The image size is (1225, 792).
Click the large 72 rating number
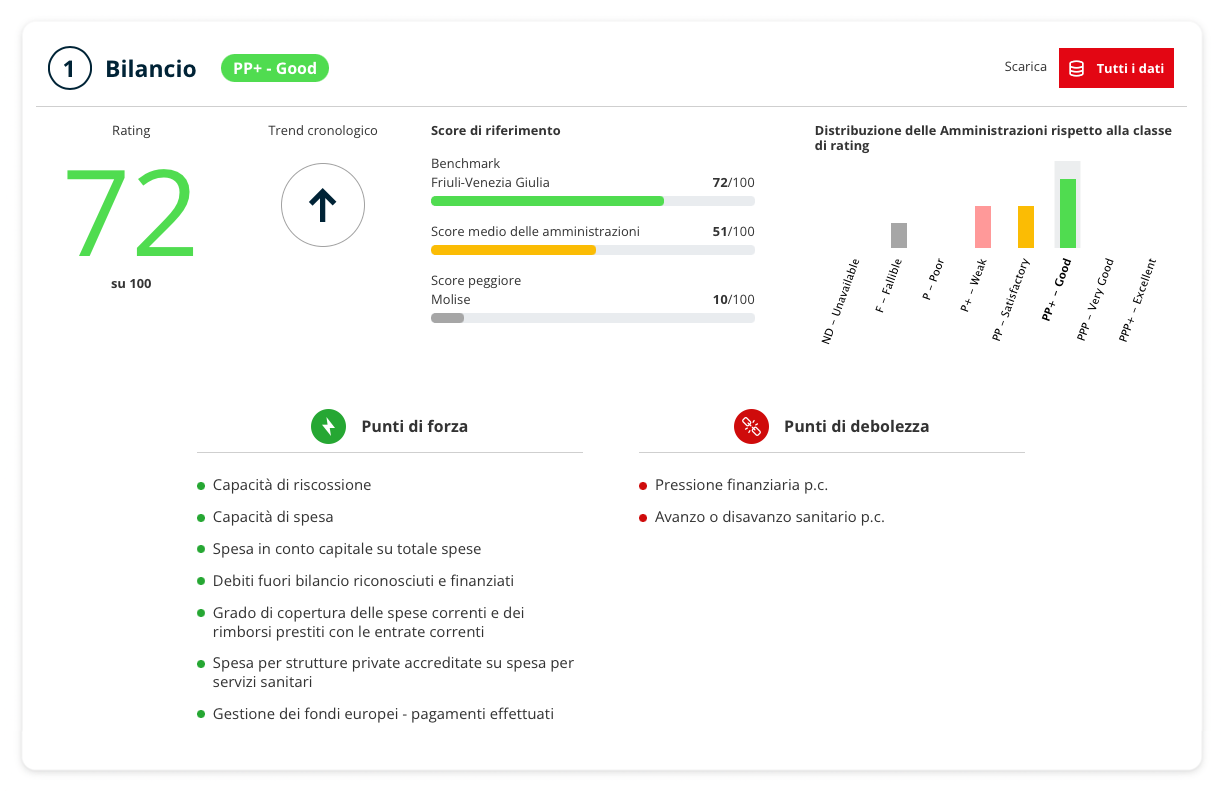pyautogui.click(x=130, y=214)
